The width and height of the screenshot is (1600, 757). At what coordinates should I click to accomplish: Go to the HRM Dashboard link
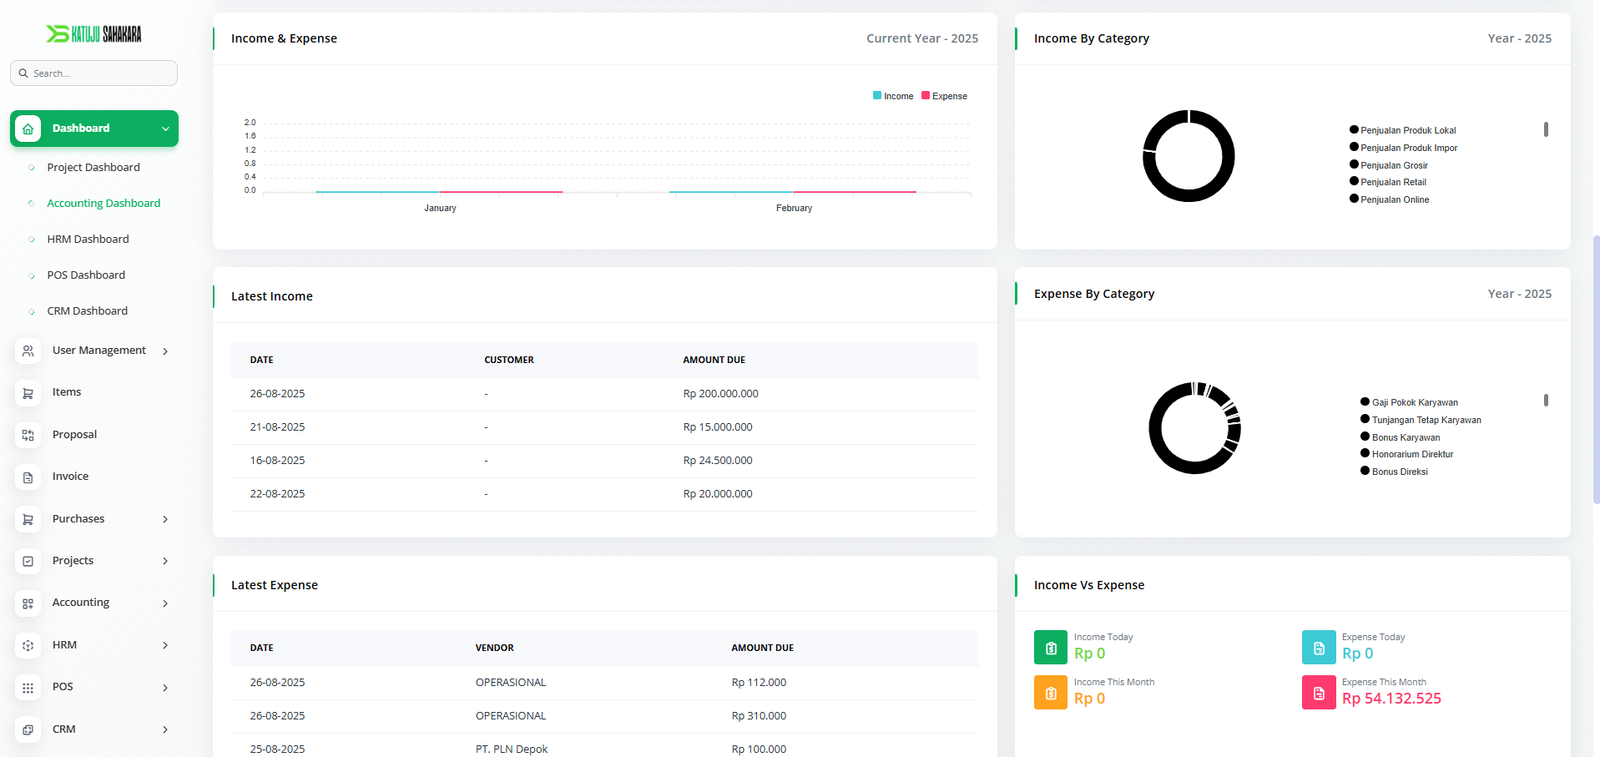88,239
